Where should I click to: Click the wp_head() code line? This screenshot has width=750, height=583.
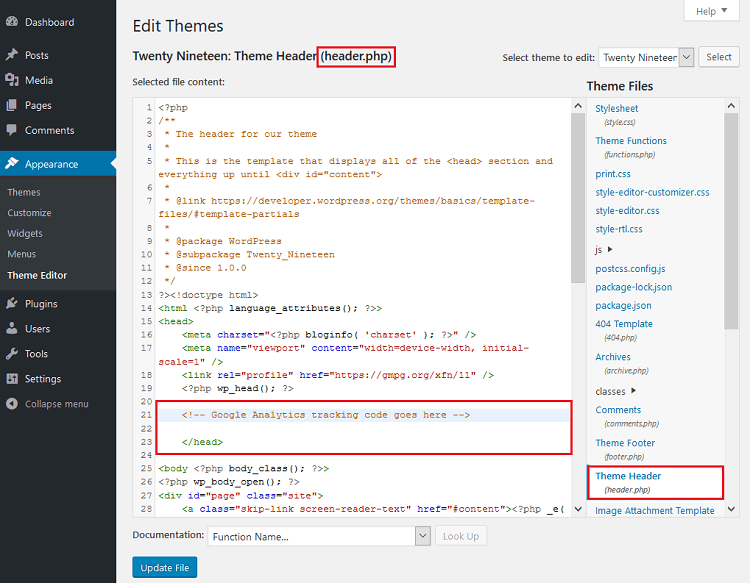pos(237,388)
